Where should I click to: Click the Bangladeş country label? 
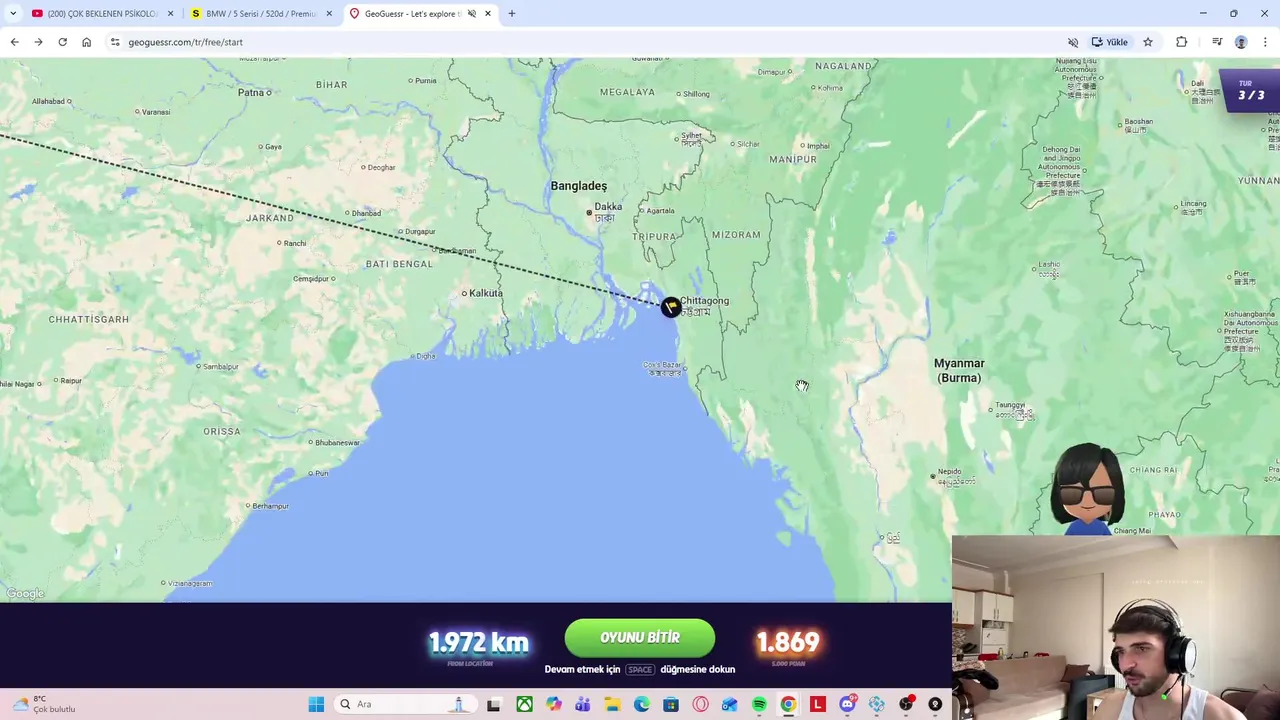click(x=579, y=186)
